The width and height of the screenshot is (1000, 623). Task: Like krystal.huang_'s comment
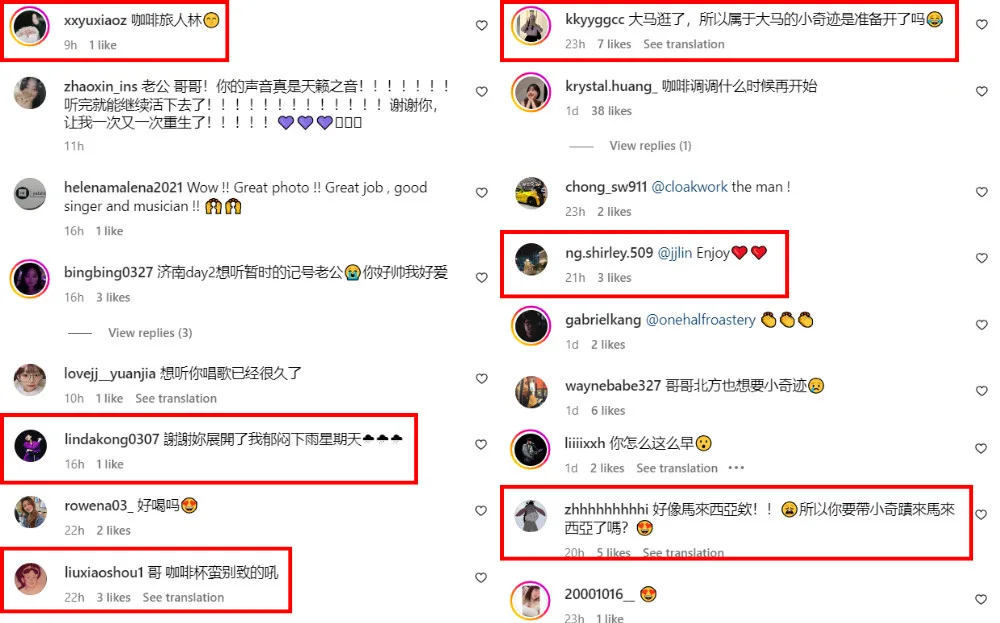(982, 92)
